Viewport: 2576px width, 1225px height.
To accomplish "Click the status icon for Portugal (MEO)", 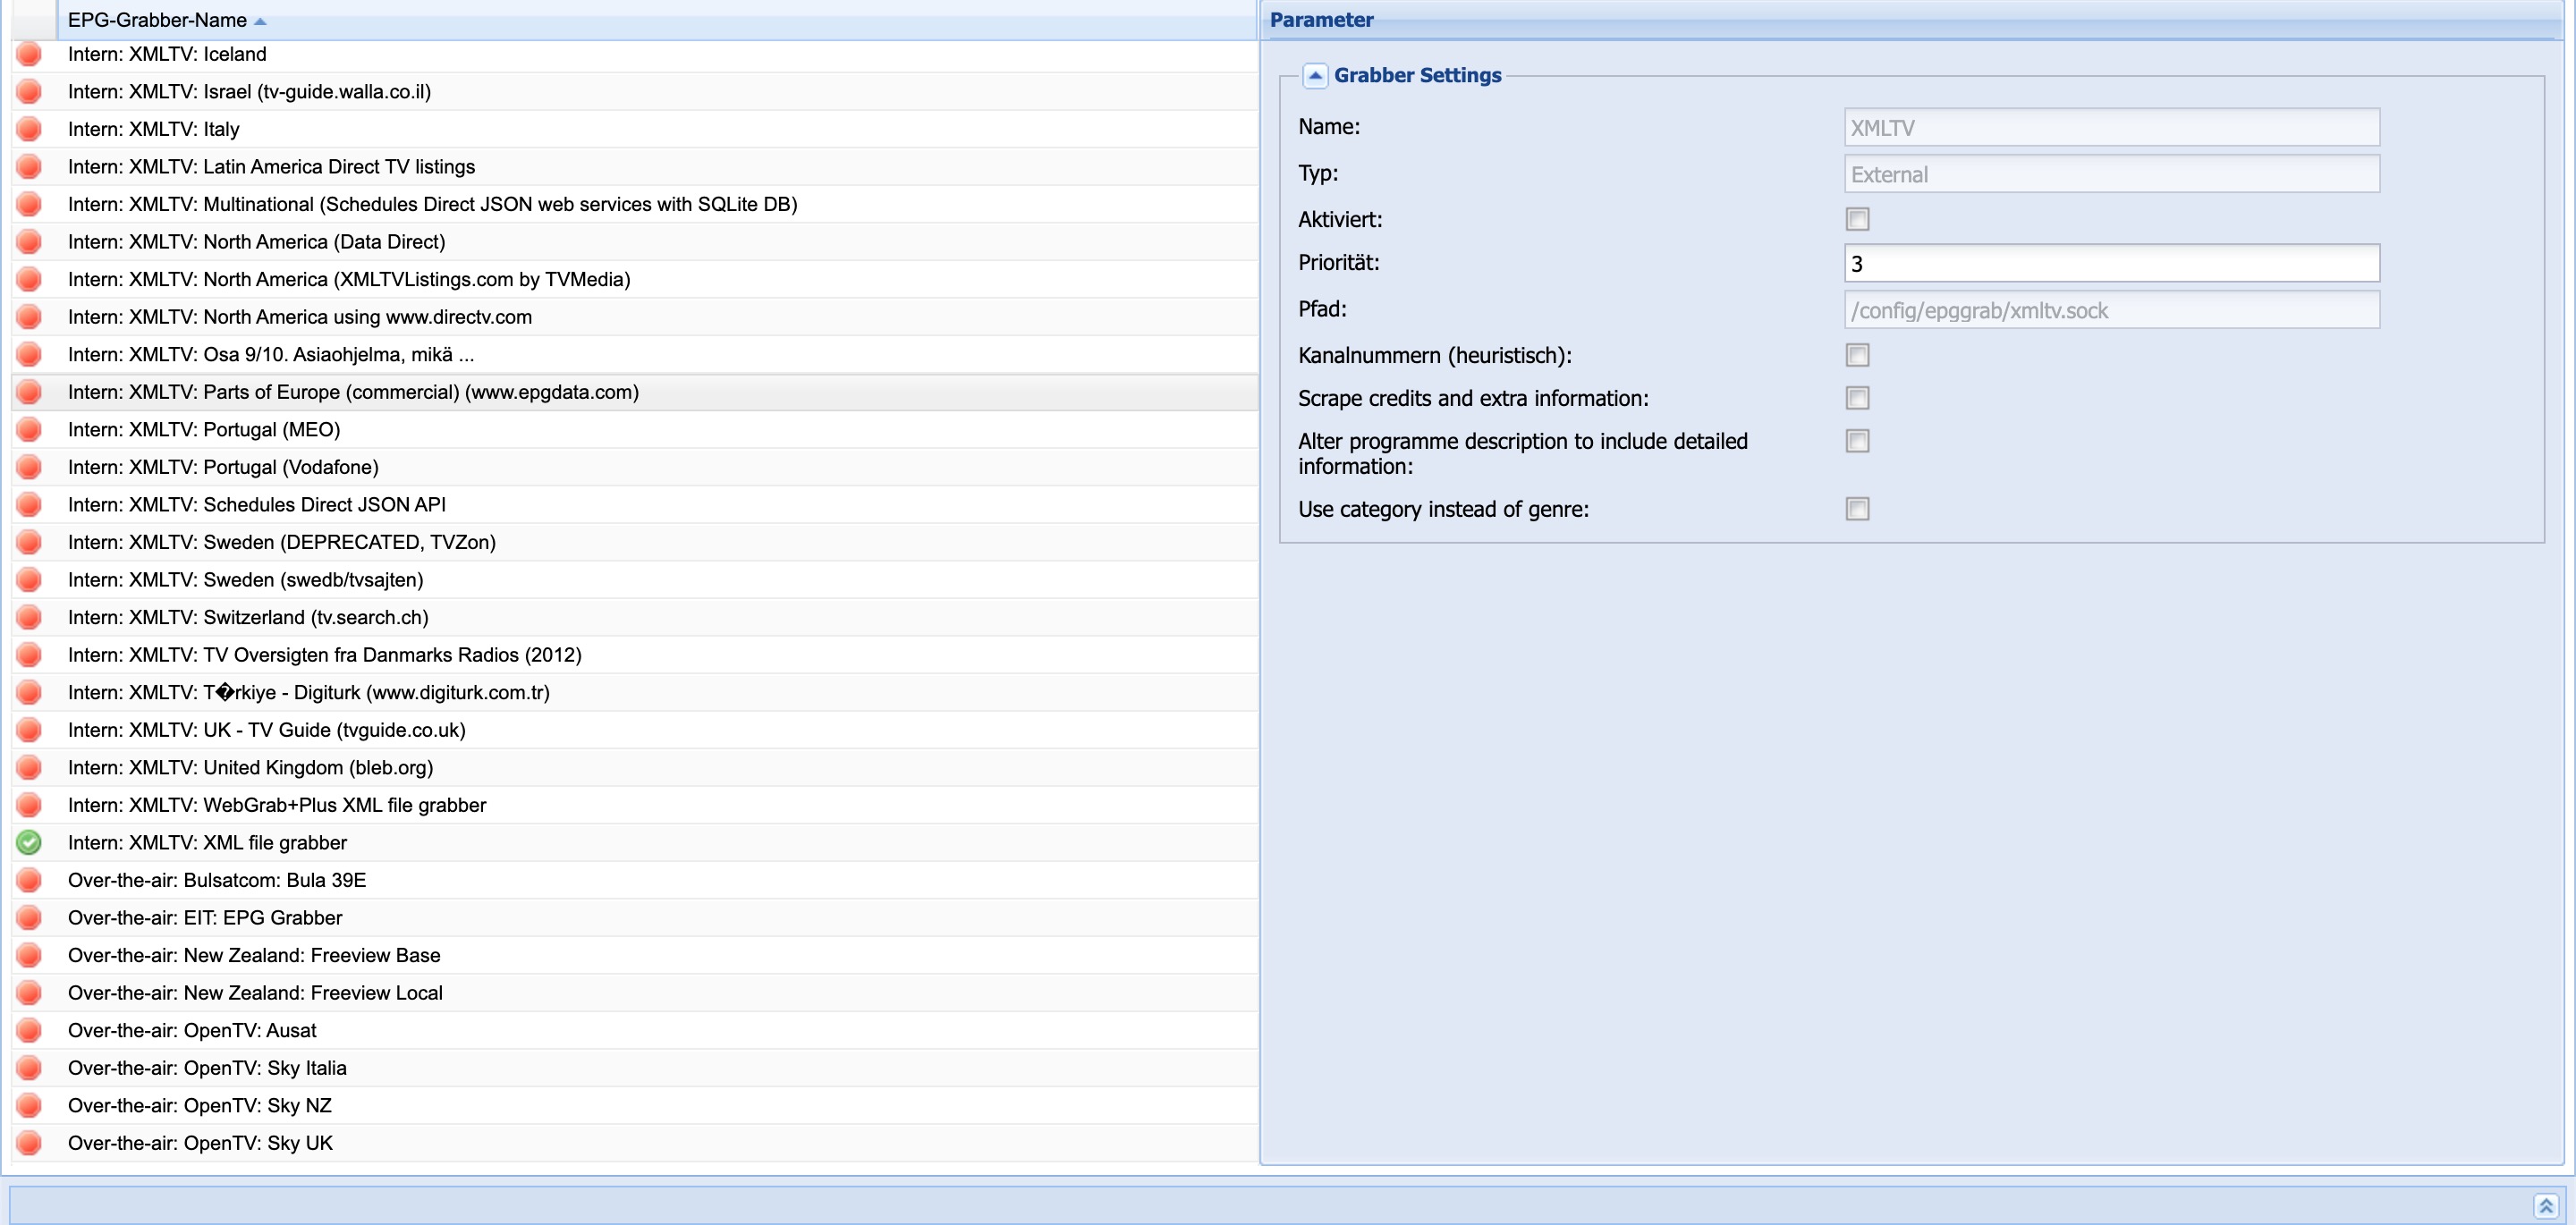I will click(29, 430).
